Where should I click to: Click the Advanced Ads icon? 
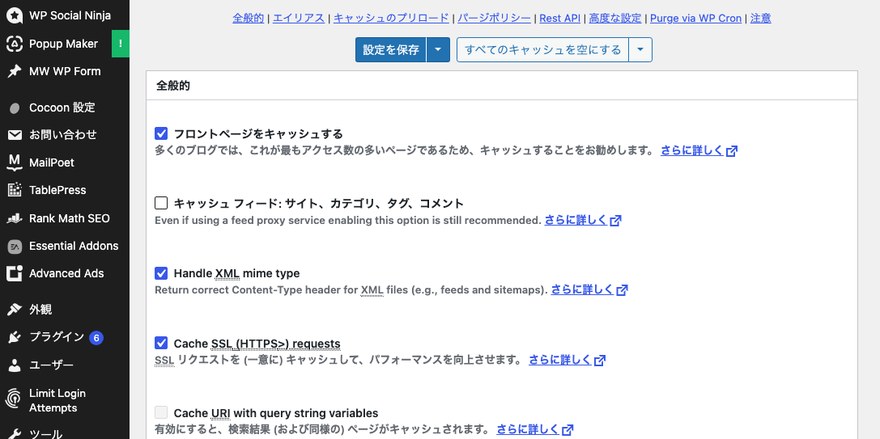click(15, 273)
